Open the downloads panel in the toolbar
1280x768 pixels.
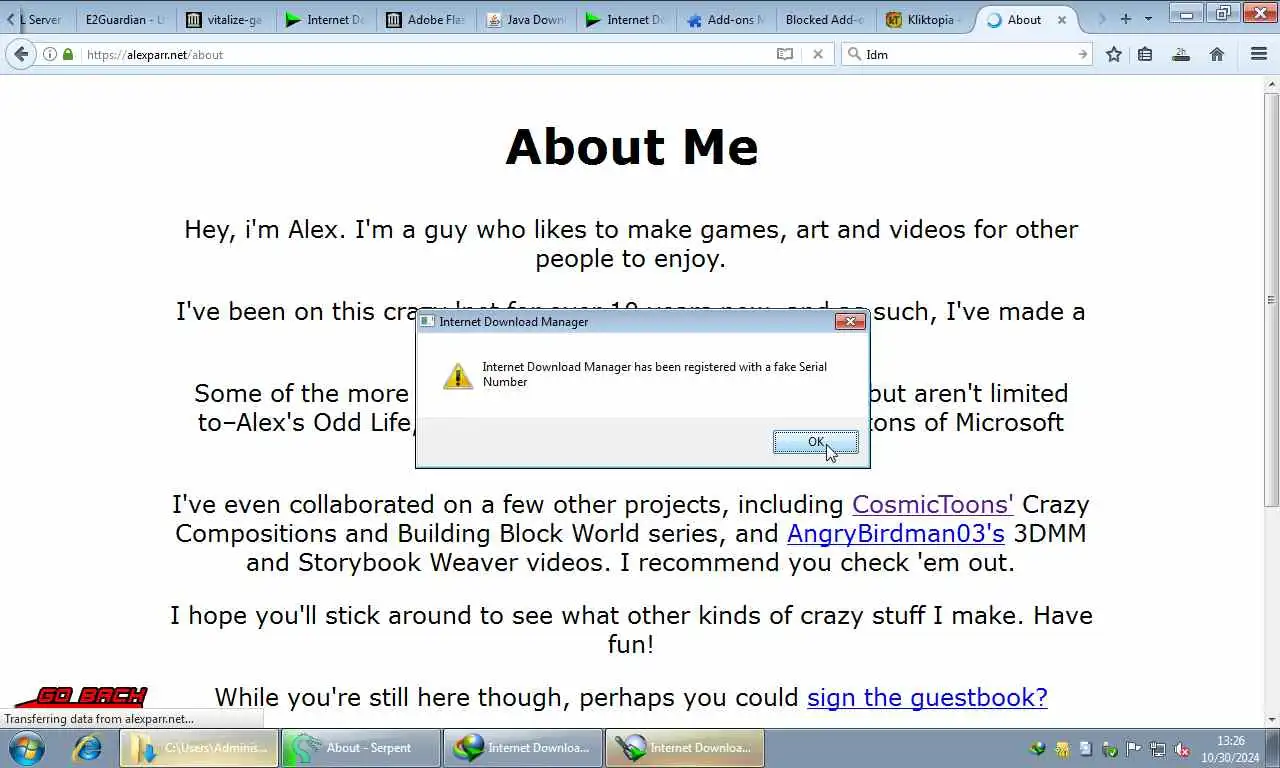[1181, 55]
